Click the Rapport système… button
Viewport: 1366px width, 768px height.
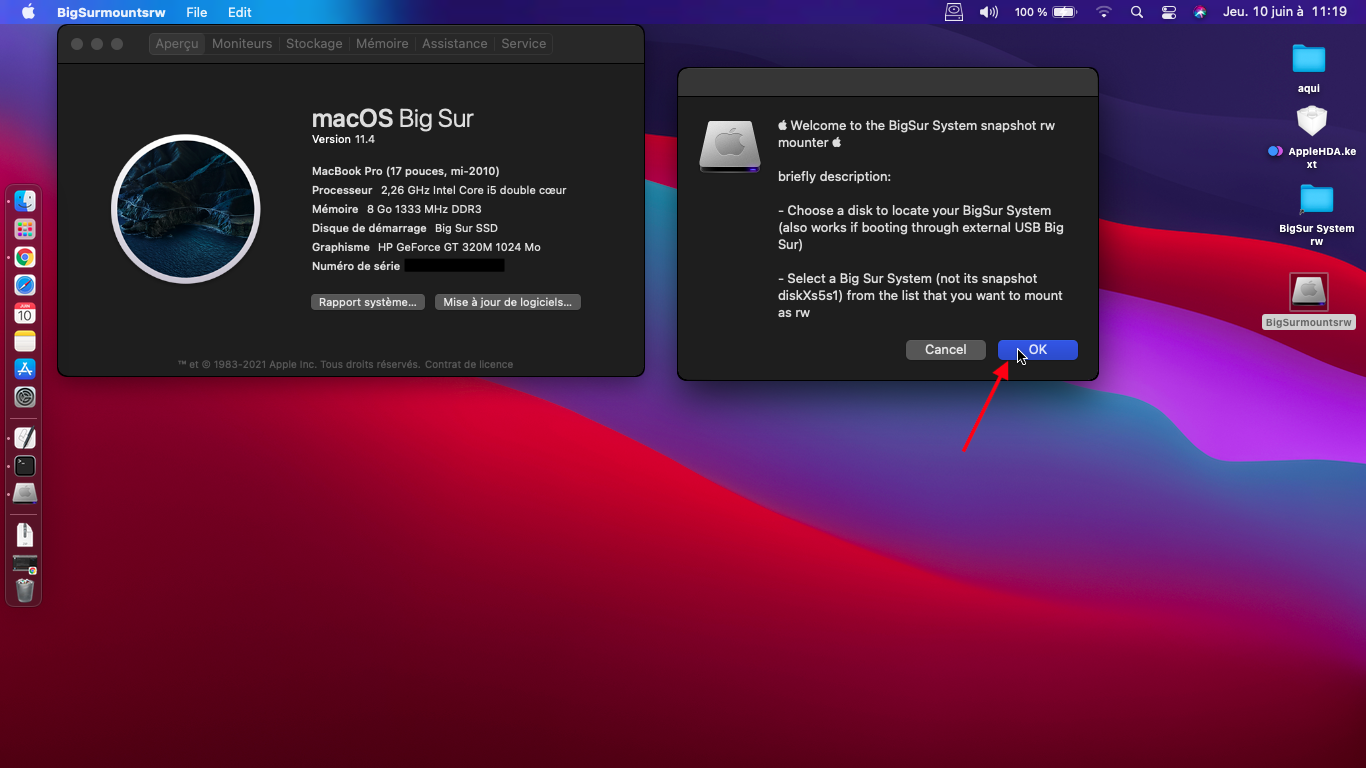pyautogui.click(x=368, y=302)
